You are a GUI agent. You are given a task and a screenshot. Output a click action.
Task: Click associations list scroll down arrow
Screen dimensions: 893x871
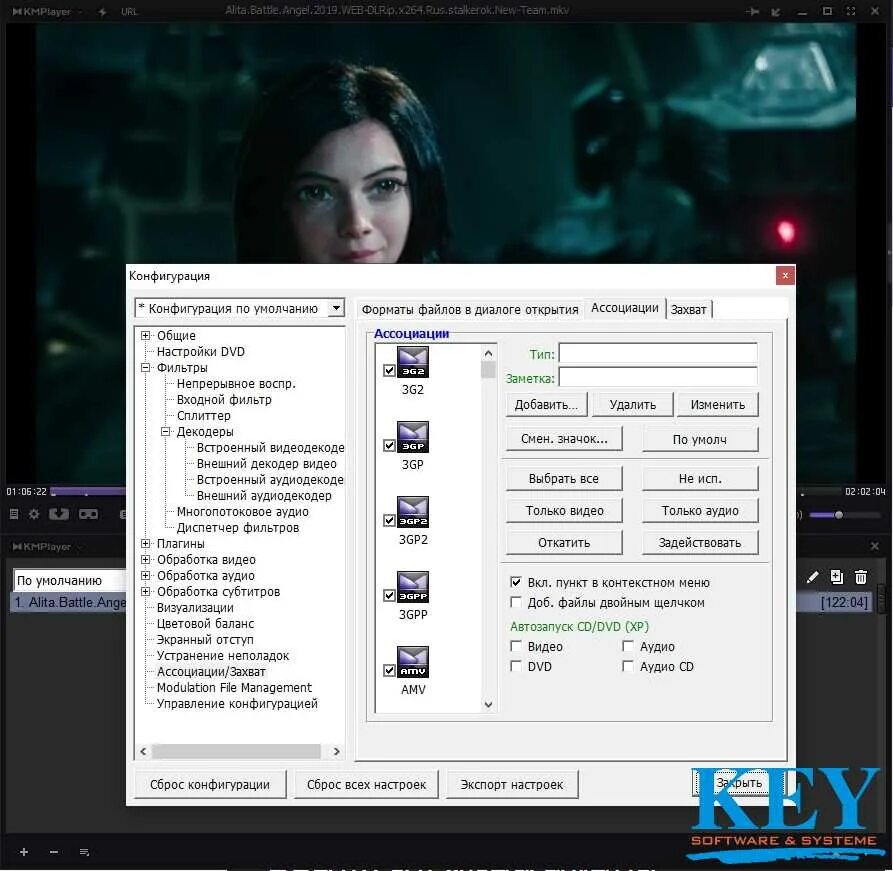point(488,705)
